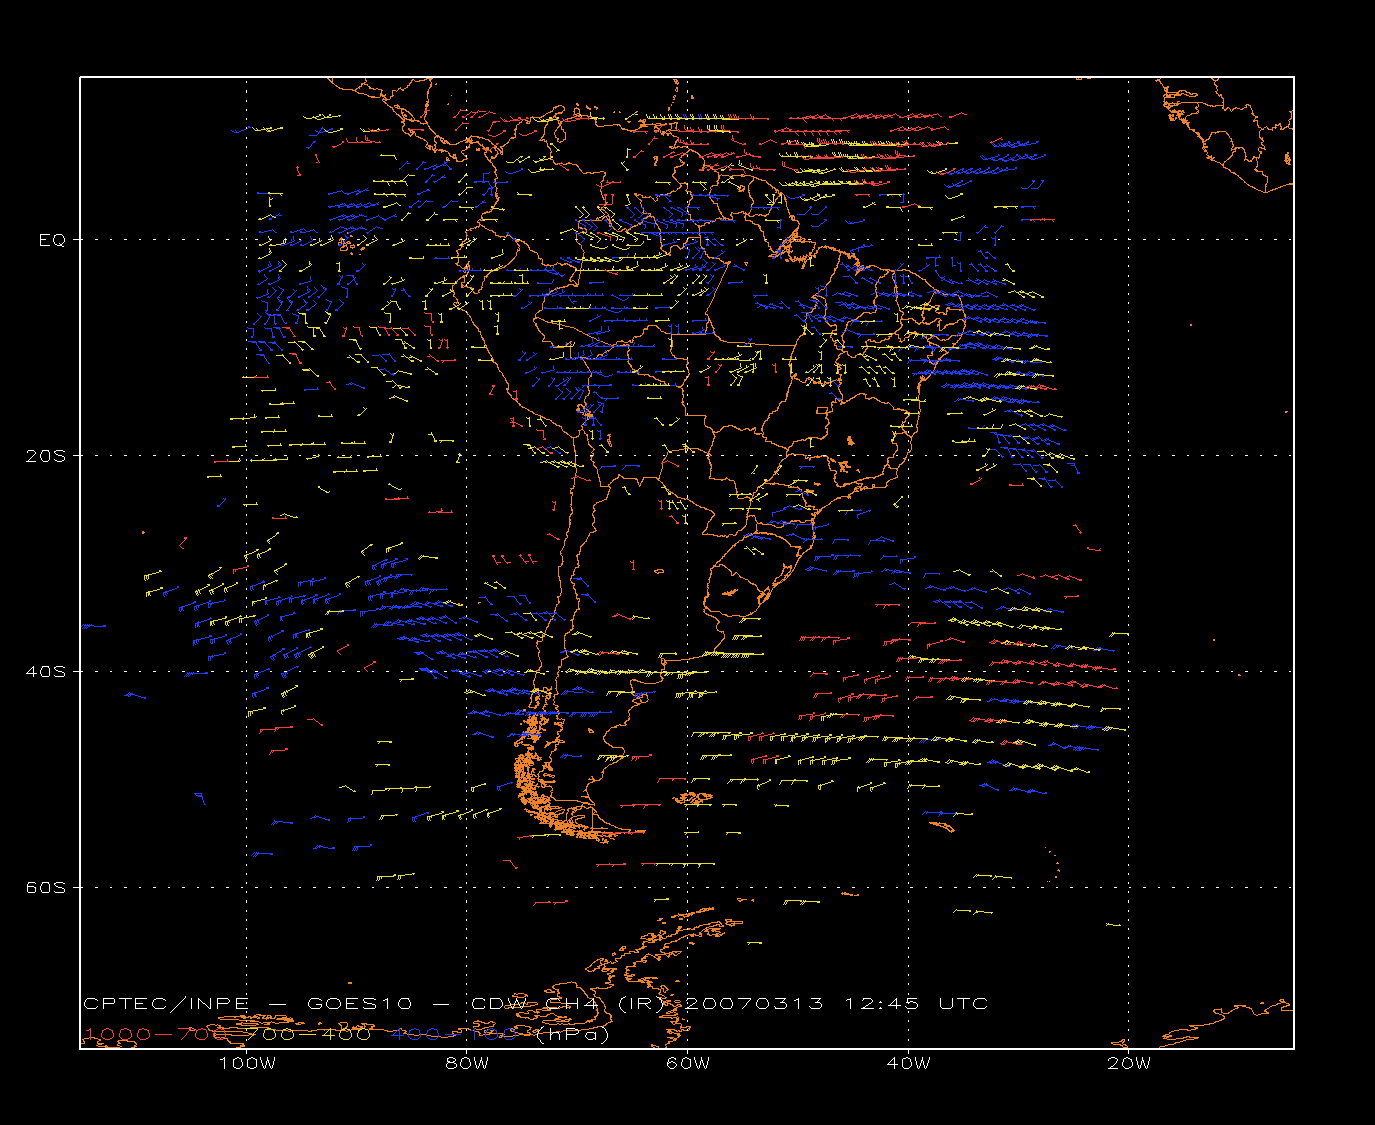The height and width of the screenshot is (1125, 1375).
Task: Click the '20W' longitude label
Action: (1129, 1063)
